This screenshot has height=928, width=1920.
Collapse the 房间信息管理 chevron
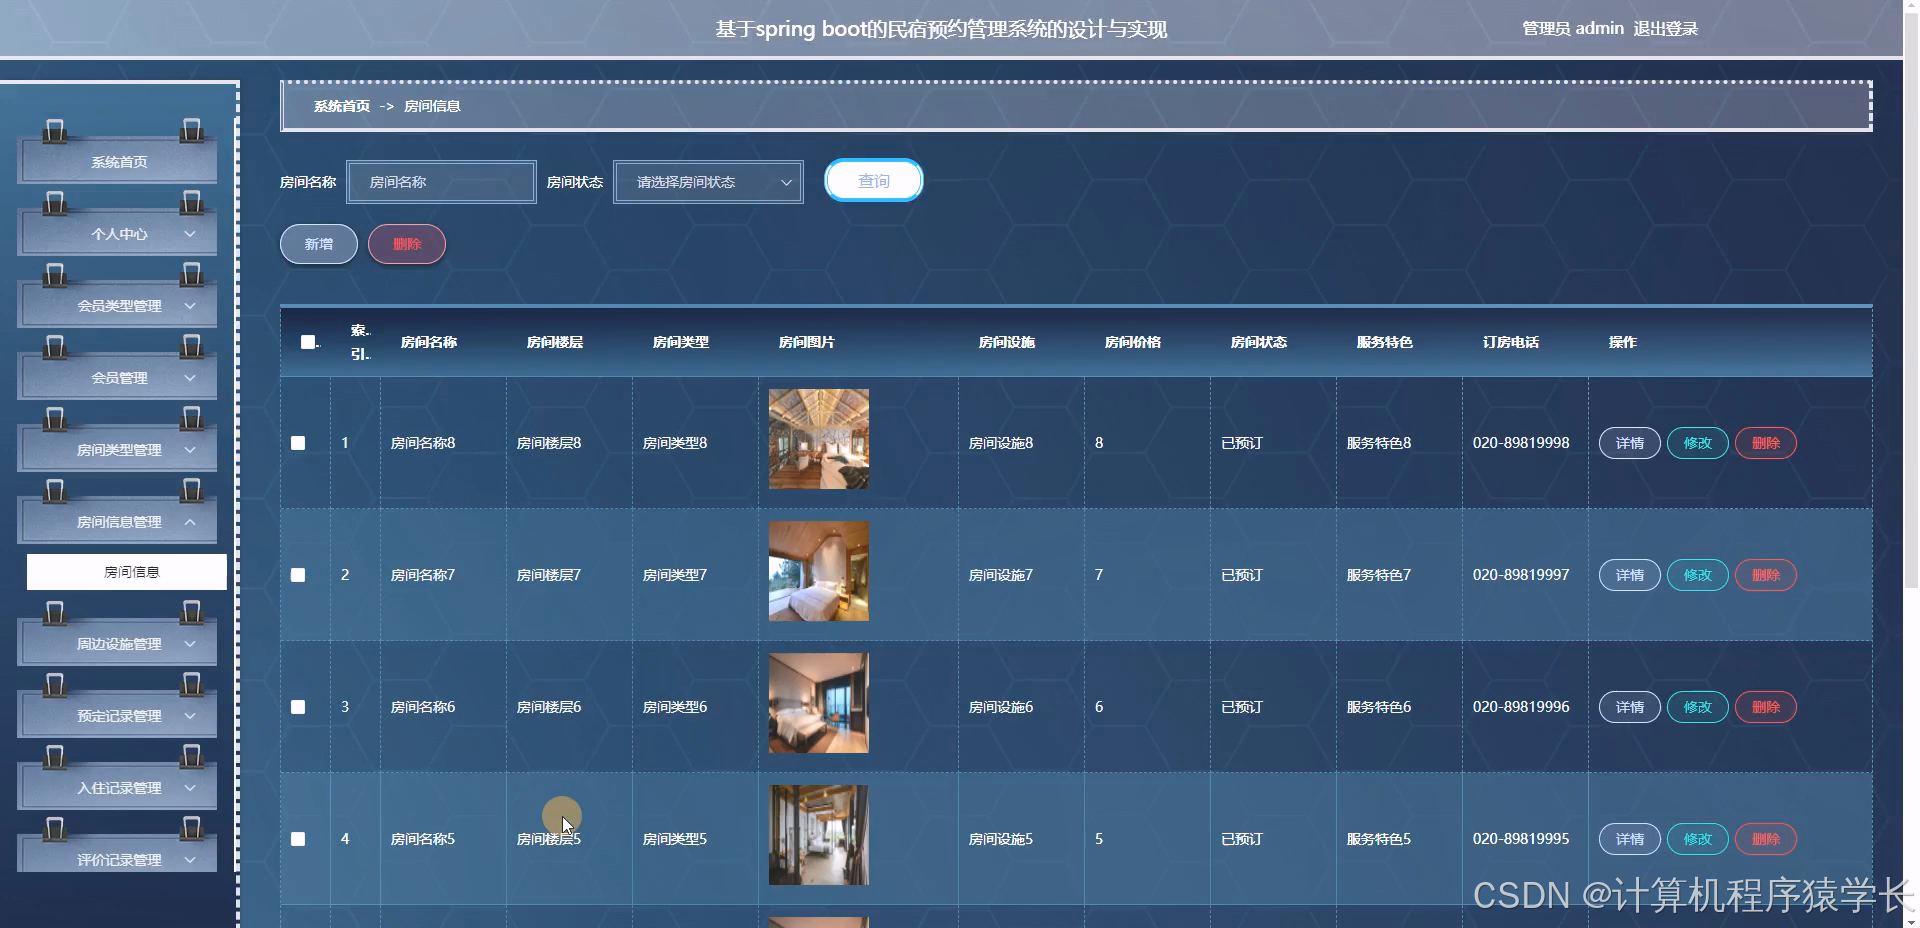(x=190, y=522)
